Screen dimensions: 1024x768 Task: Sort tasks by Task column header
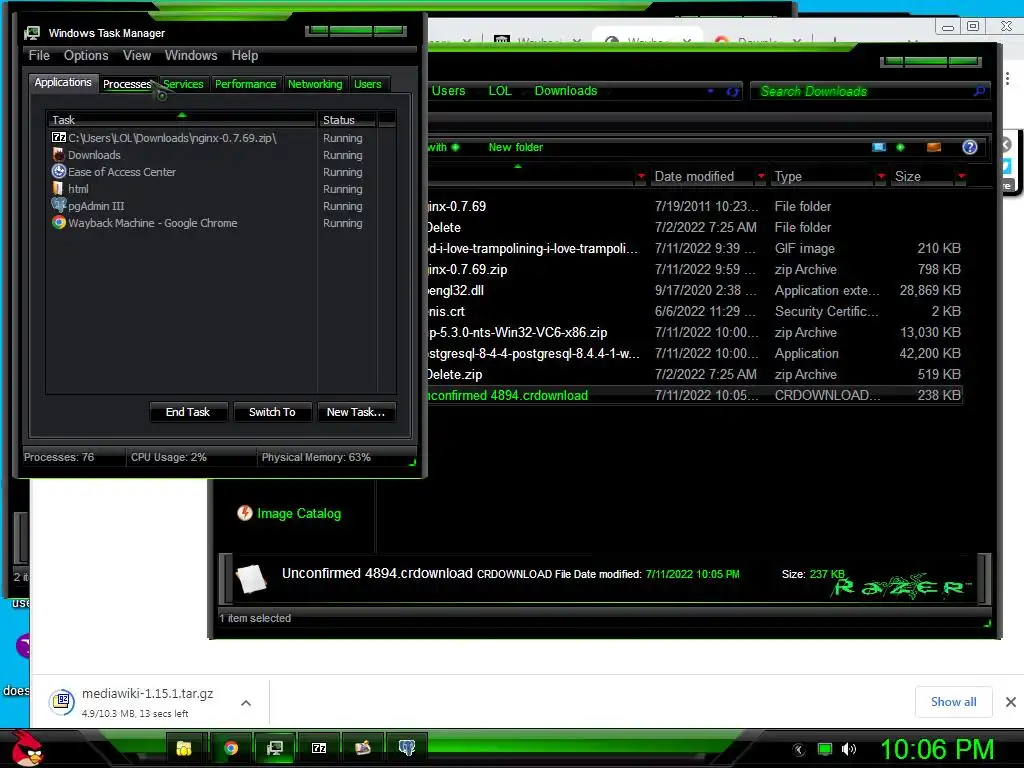pyautogui.click(x=182, y=120)
